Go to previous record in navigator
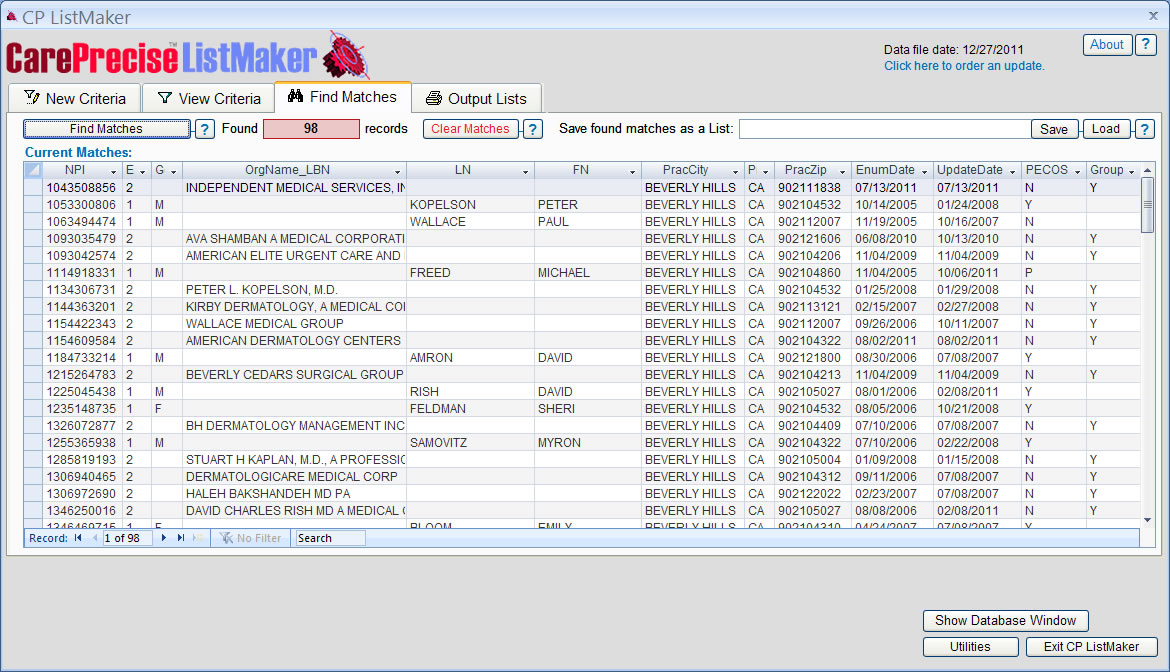1170x672 pixels. 95,538
